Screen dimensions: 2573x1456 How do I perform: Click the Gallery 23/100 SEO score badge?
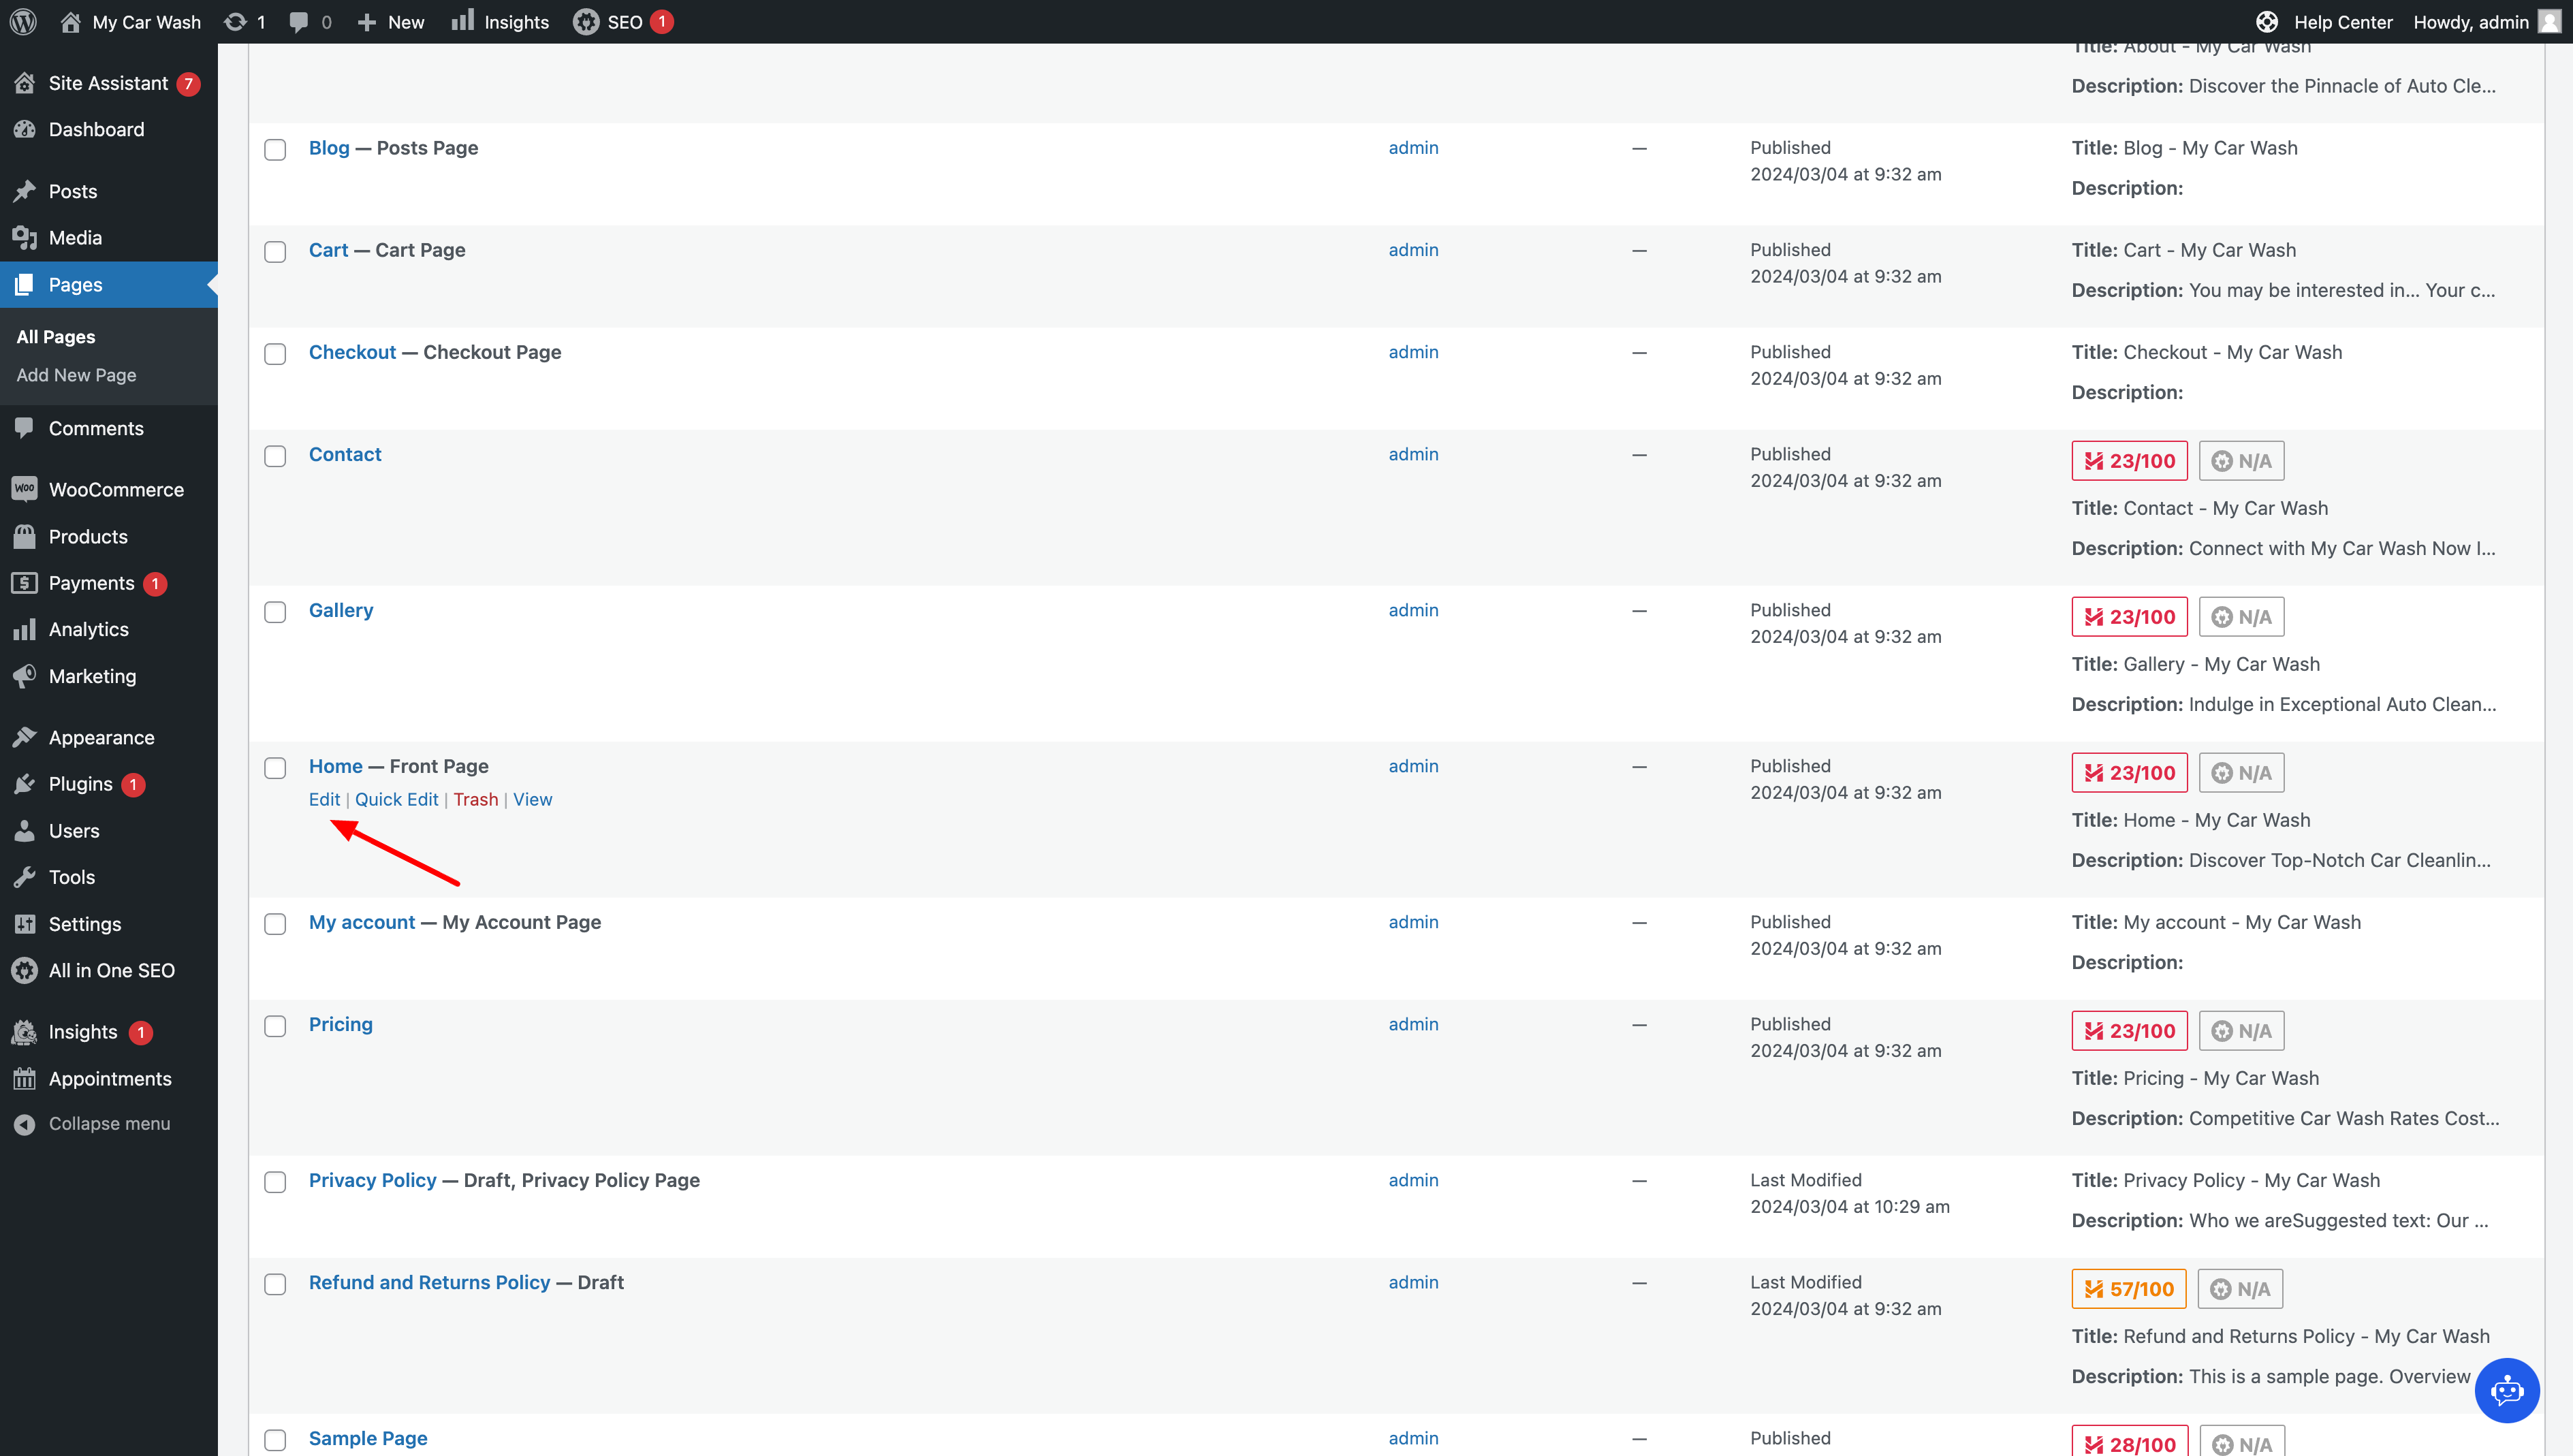click(2129, 617)
